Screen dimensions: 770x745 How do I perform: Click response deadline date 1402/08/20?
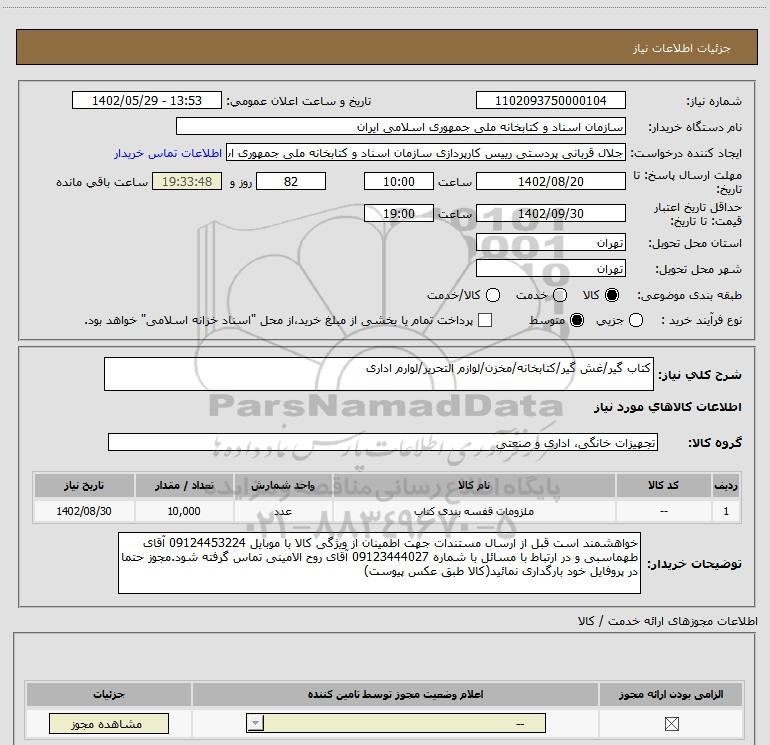pos(550,182)
